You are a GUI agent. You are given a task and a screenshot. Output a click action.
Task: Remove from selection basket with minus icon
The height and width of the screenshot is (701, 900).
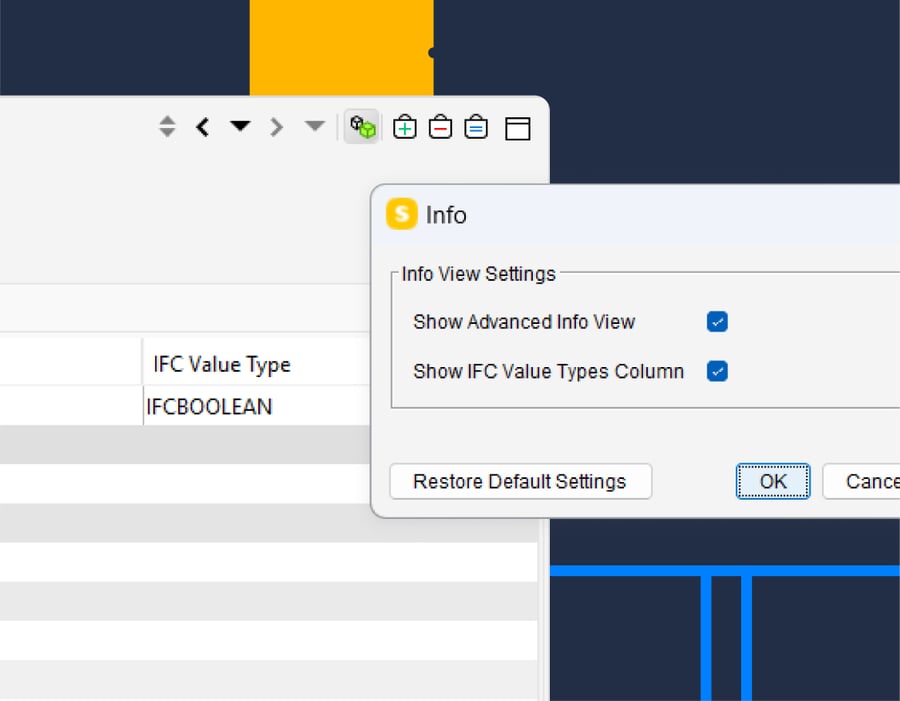pos(440,127)
